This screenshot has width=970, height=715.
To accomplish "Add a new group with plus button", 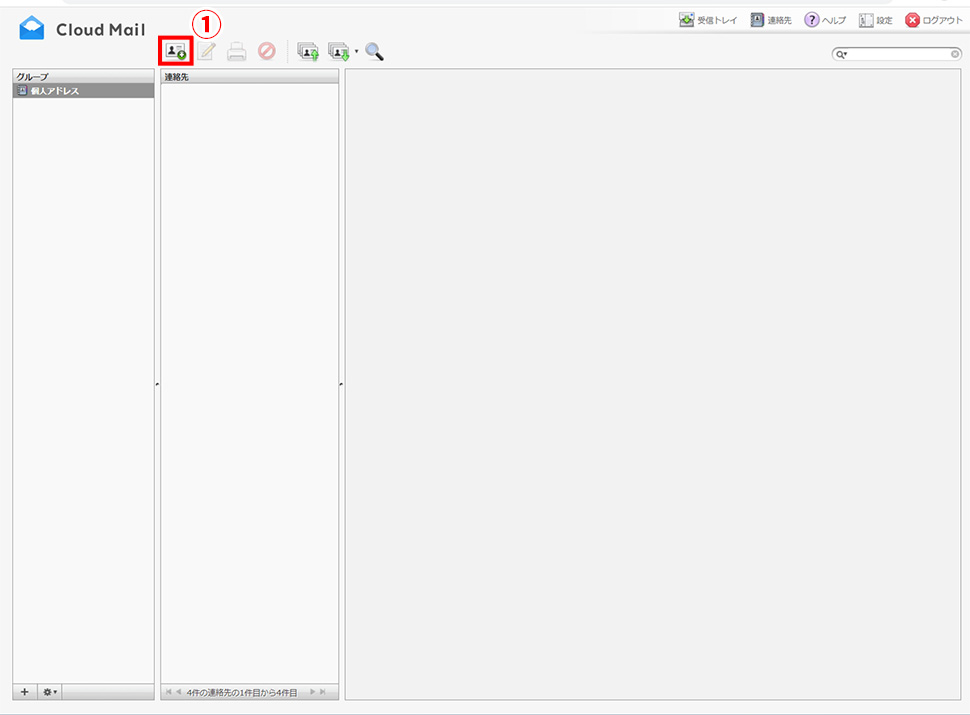I will tap(25, 692).
